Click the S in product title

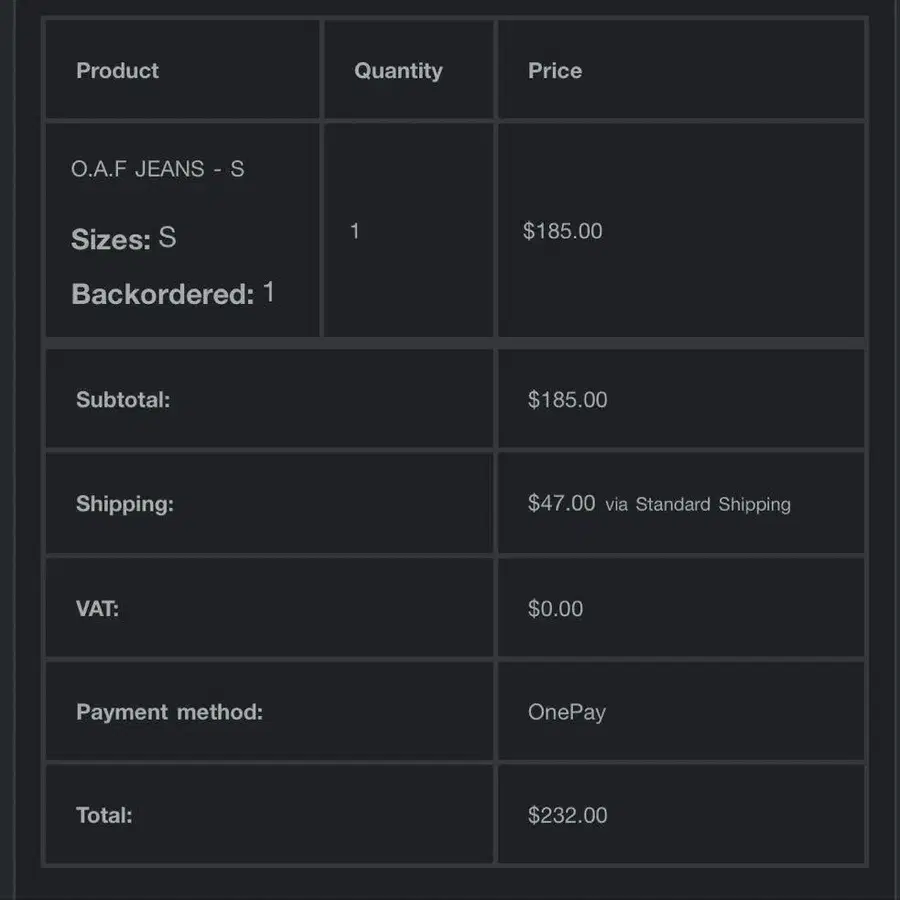(238, 169)
